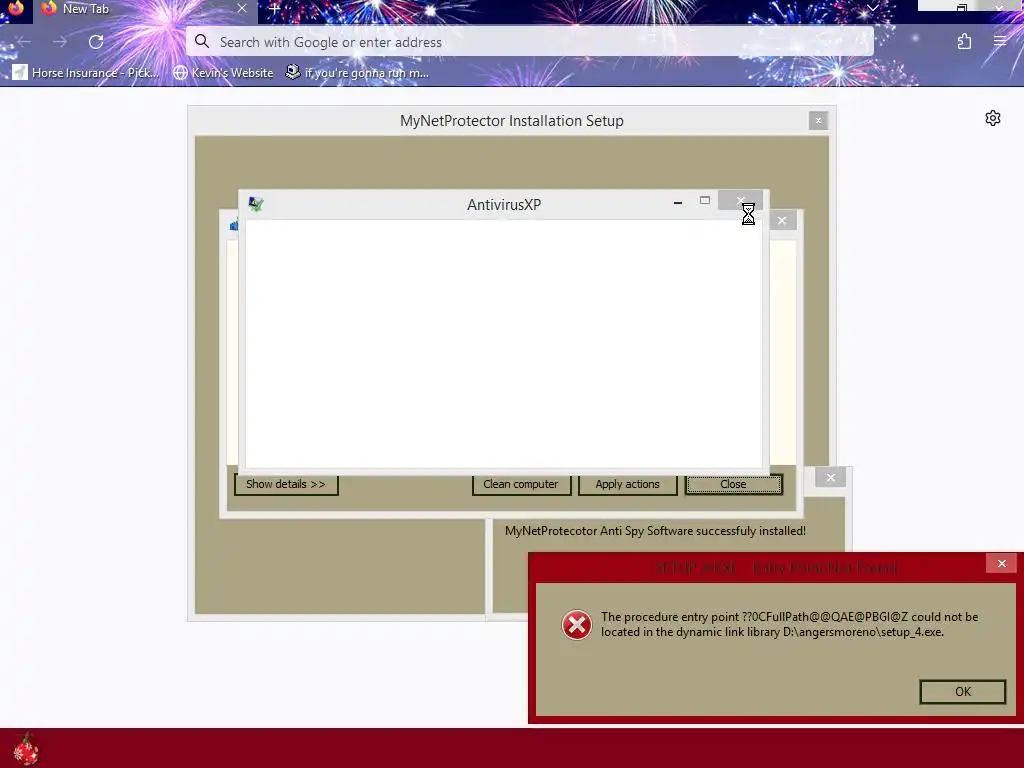Close the MyNetProtector Installation Setup window

818,120
